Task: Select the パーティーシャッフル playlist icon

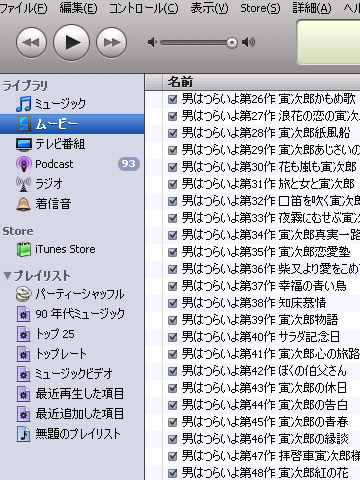Action: click(x=24, y=294)
